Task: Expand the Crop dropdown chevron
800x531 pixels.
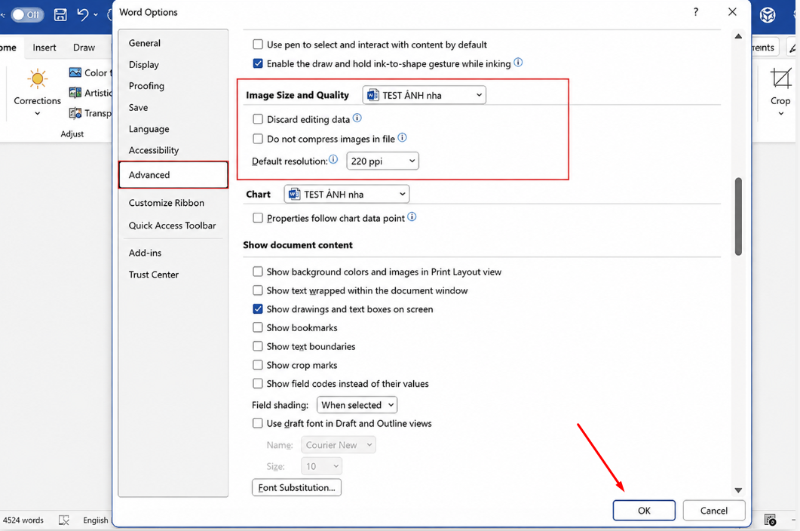Action: click(x=781, y=113)
